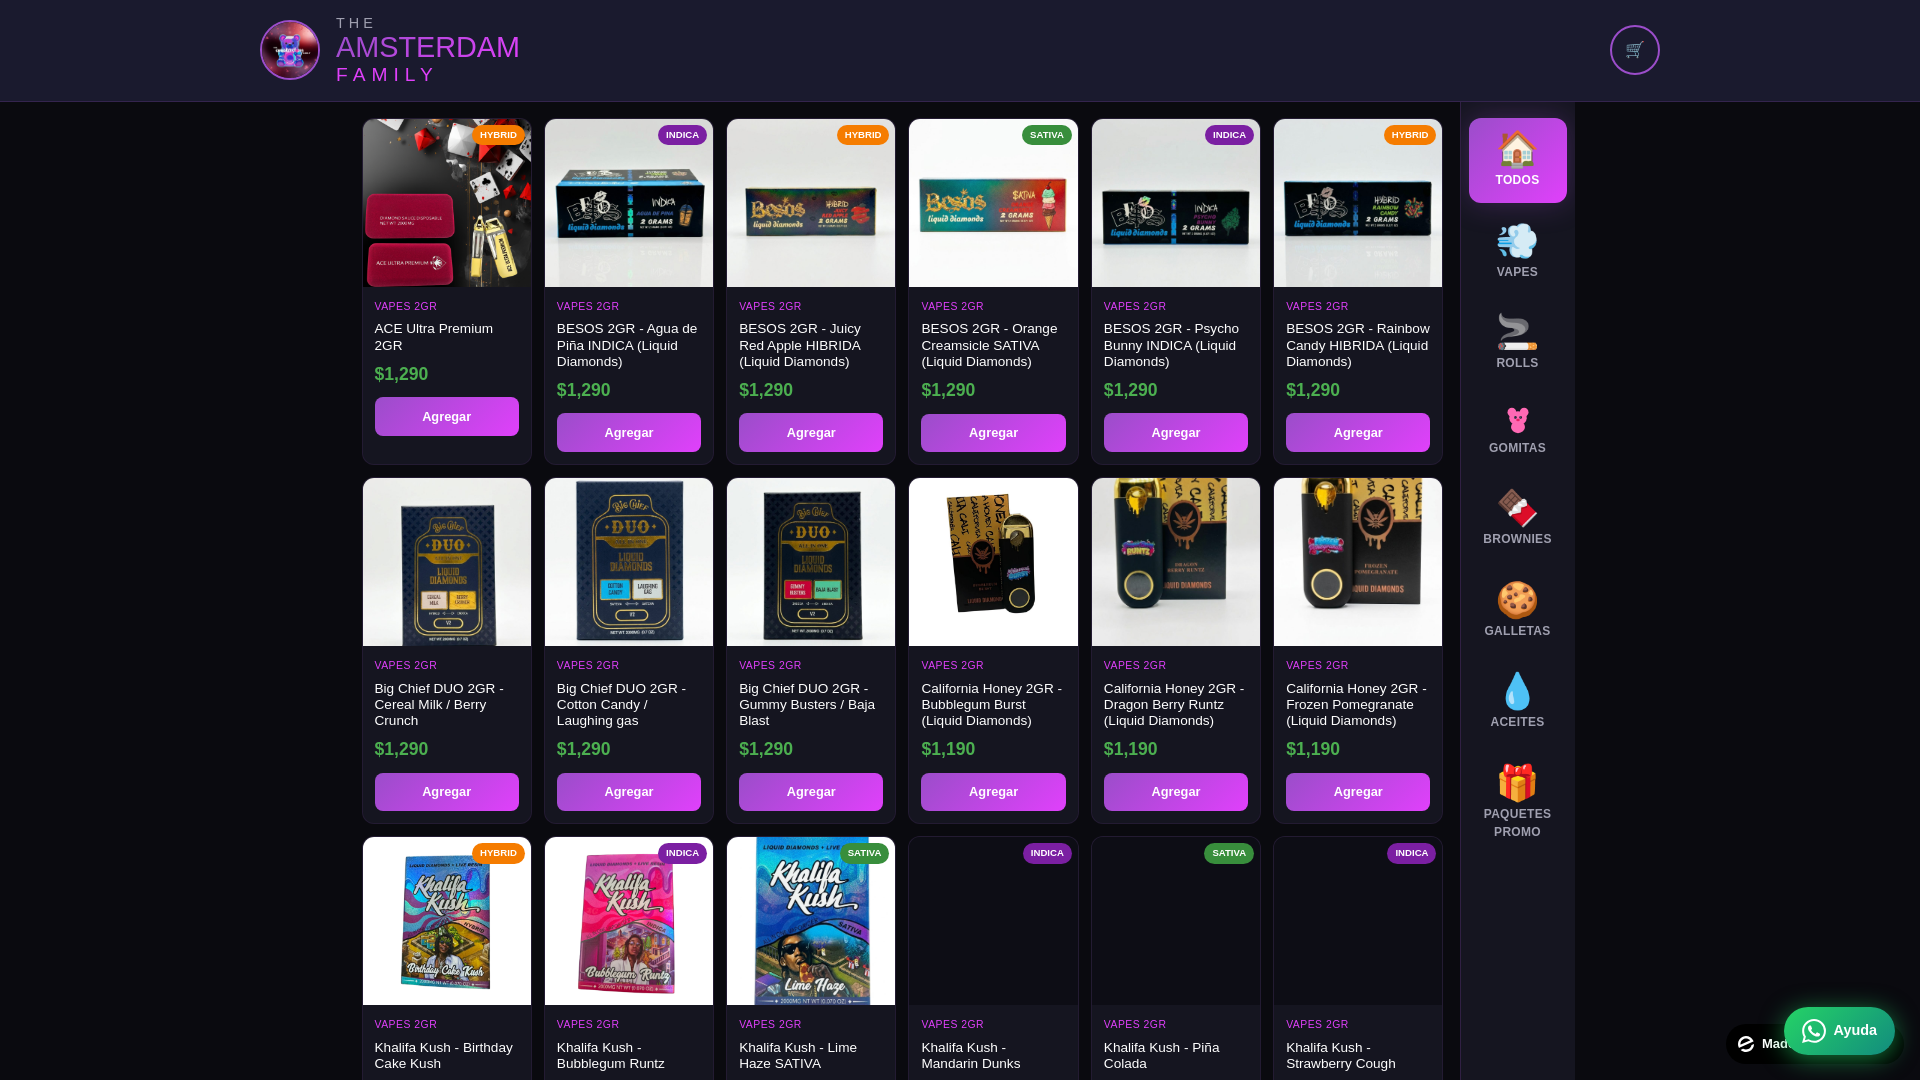
Task: Add BESOS Juicy Red Apple to cart
Action: 811,433
